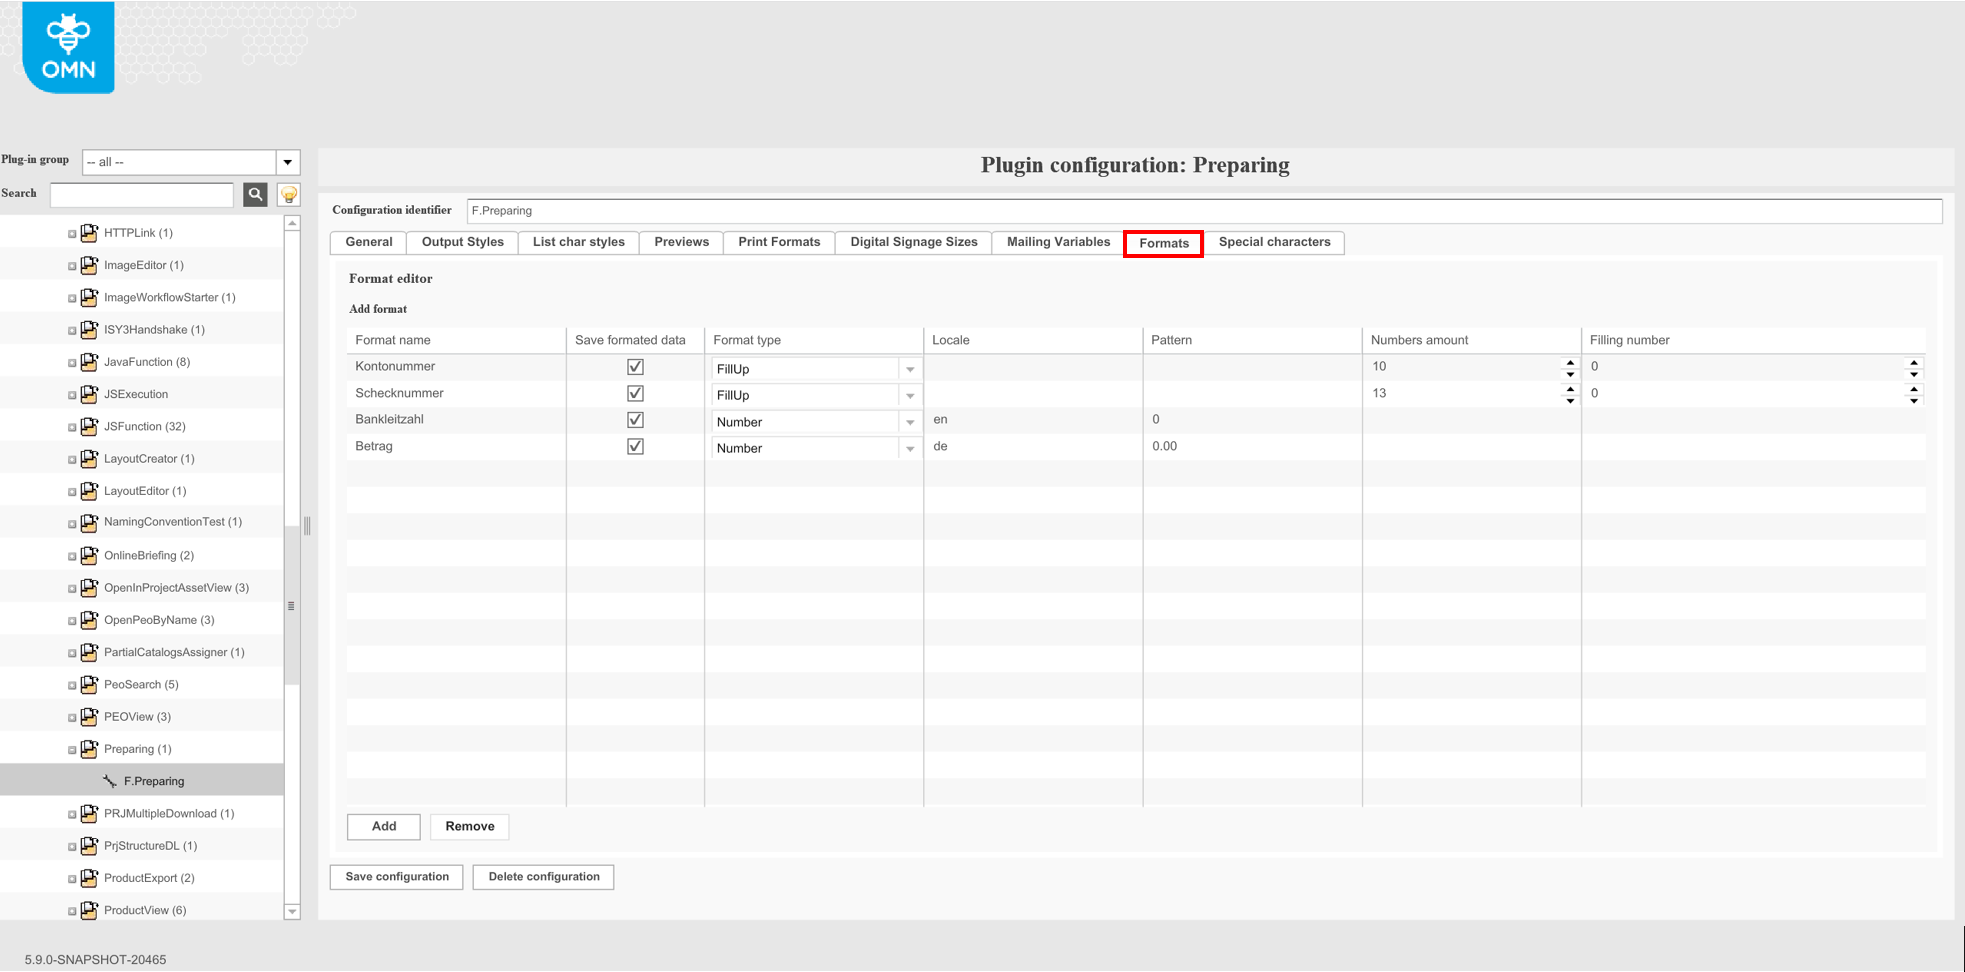The height and width of the screenshot is (972, 1965).
Task: Click the ProductExport plugin icon
Action: tap(89, 878)
